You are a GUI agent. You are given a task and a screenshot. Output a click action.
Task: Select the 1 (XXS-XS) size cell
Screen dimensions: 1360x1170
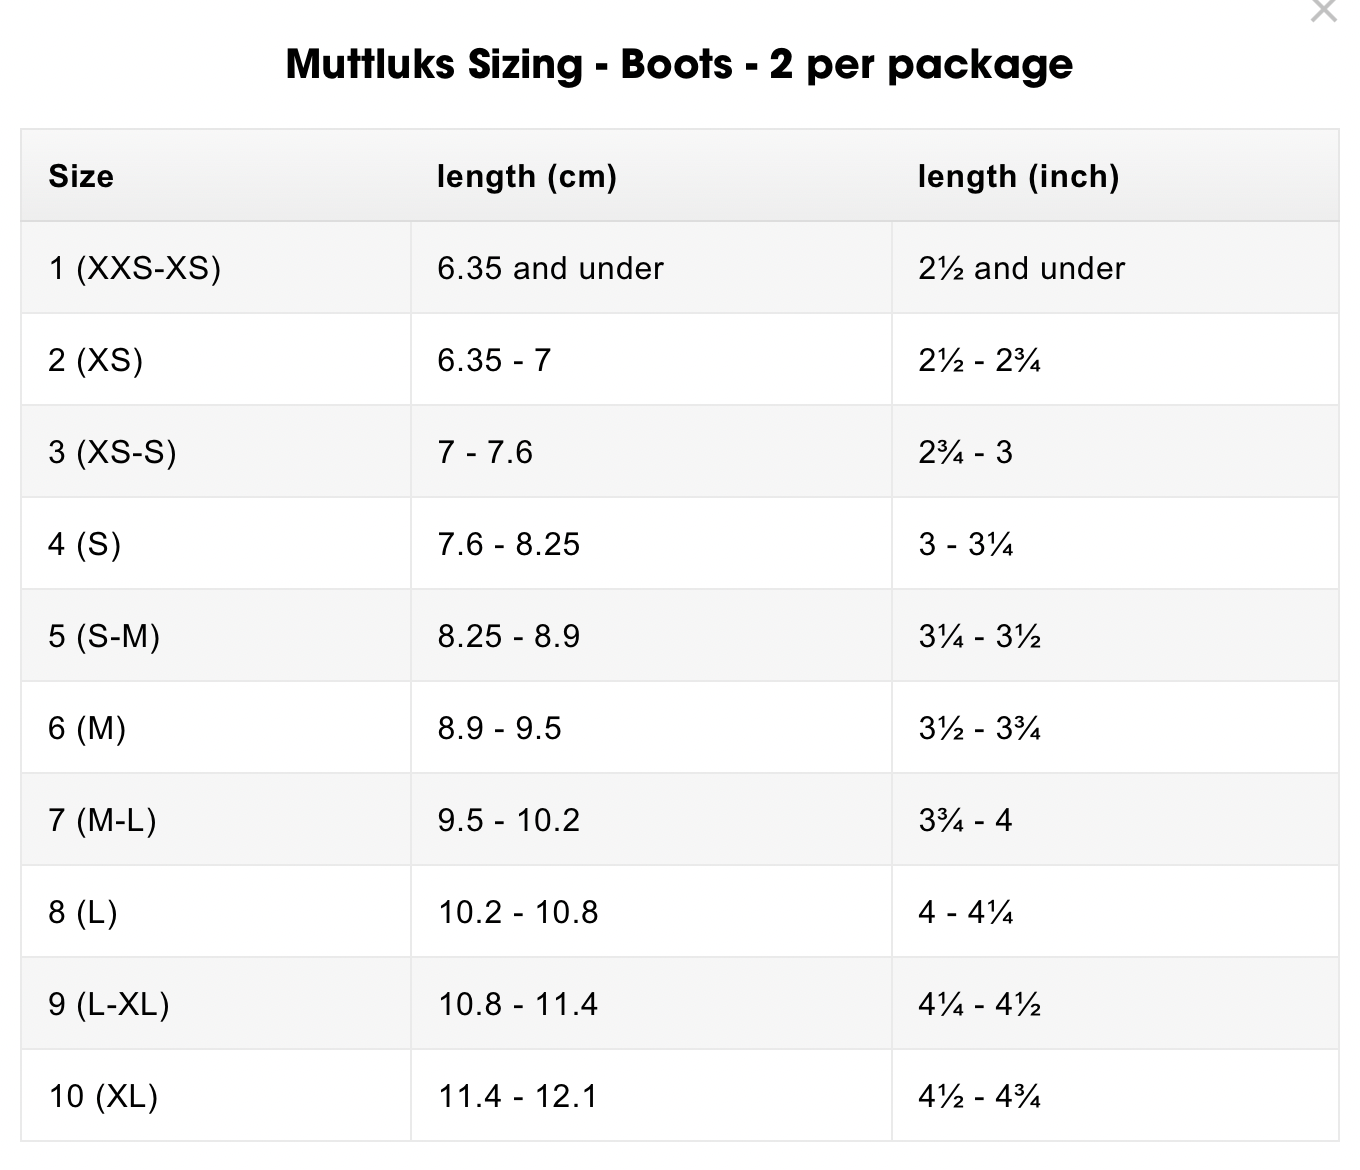pyautogui.click(x=135, y=268)
